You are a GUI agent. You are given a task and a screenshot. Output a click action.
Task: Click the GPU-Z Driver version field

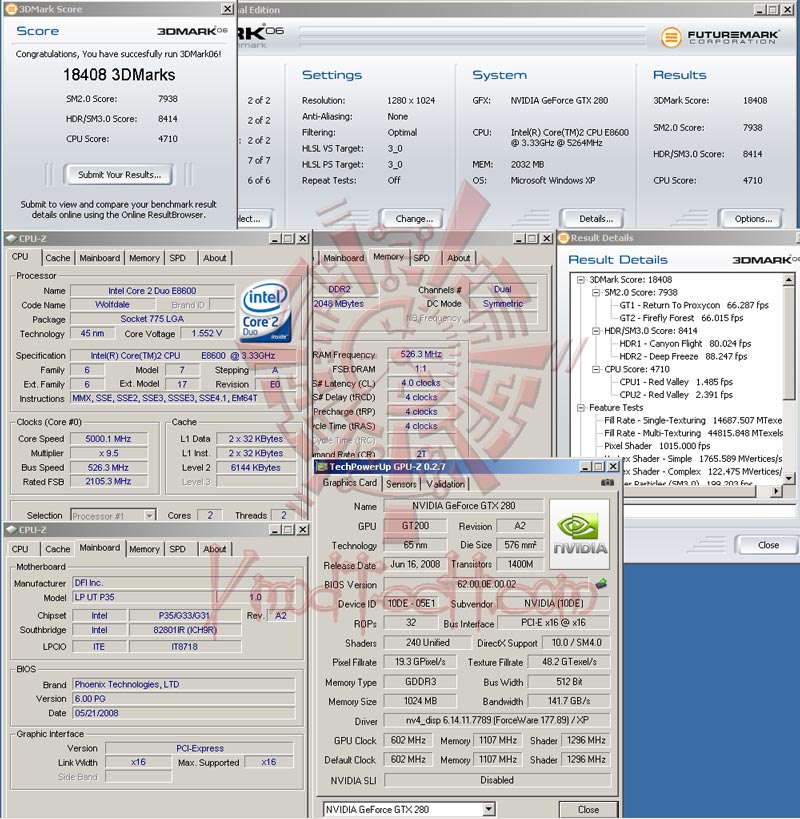497,720
